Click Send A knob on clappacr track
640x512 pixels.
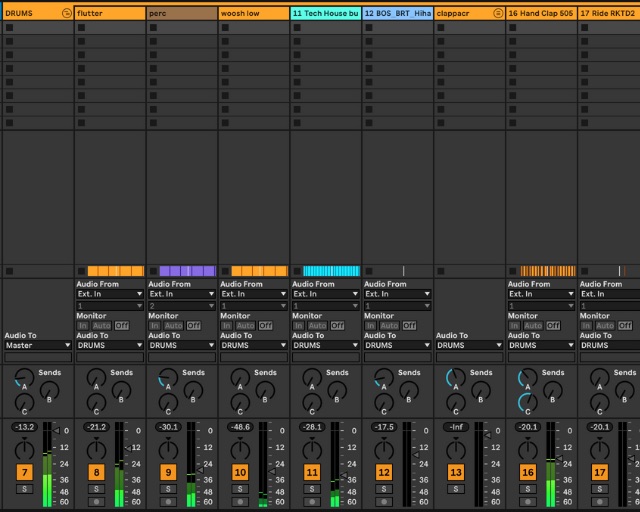[x=454, y=378]
